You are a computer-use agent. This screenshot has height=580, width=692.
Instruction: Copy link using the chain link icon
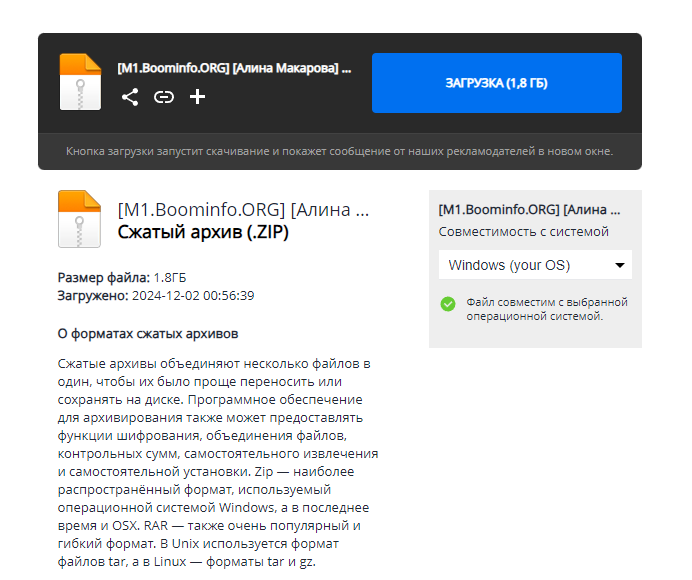164,97
